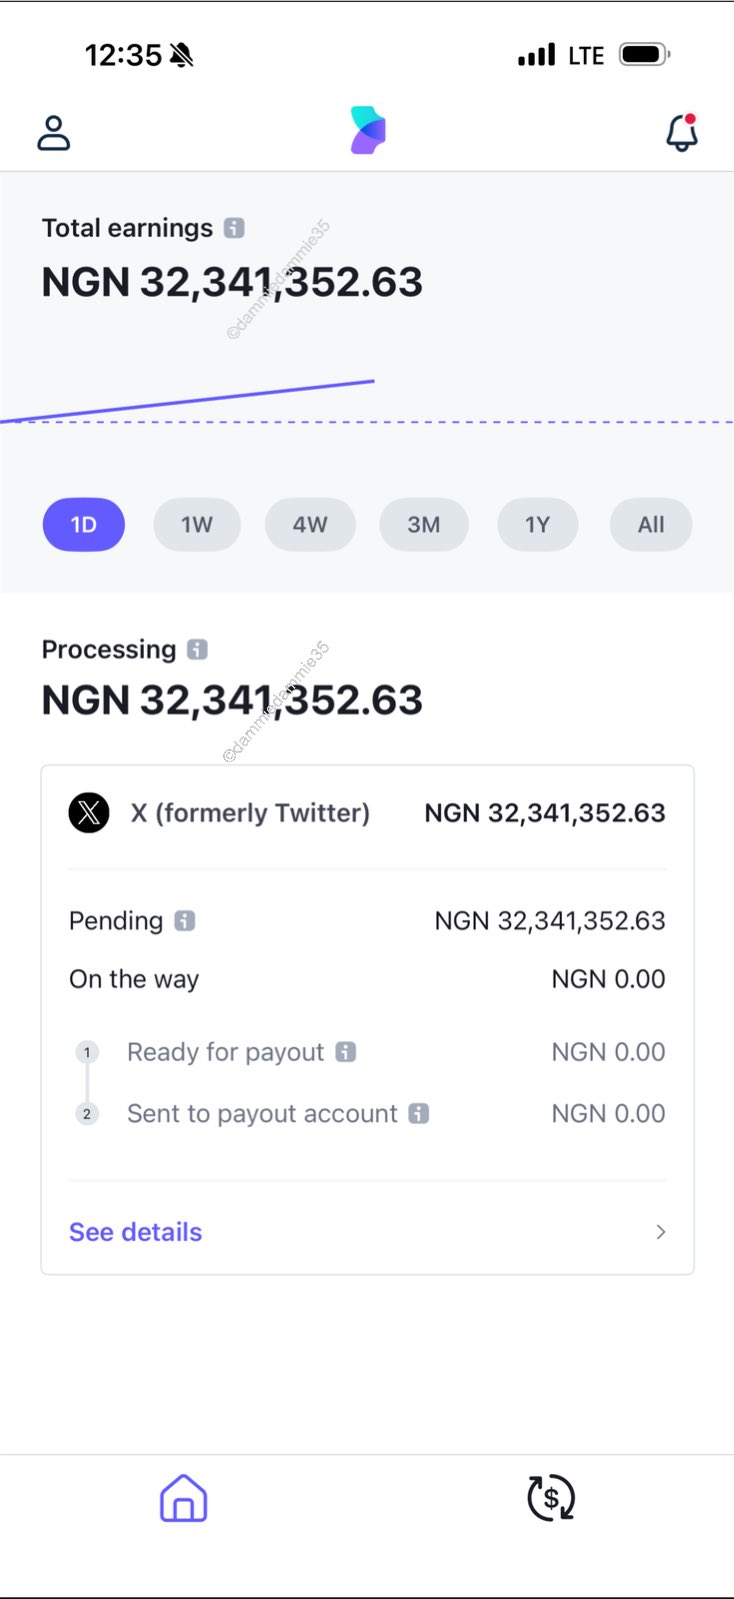Show info icon beside Processing

198,650
